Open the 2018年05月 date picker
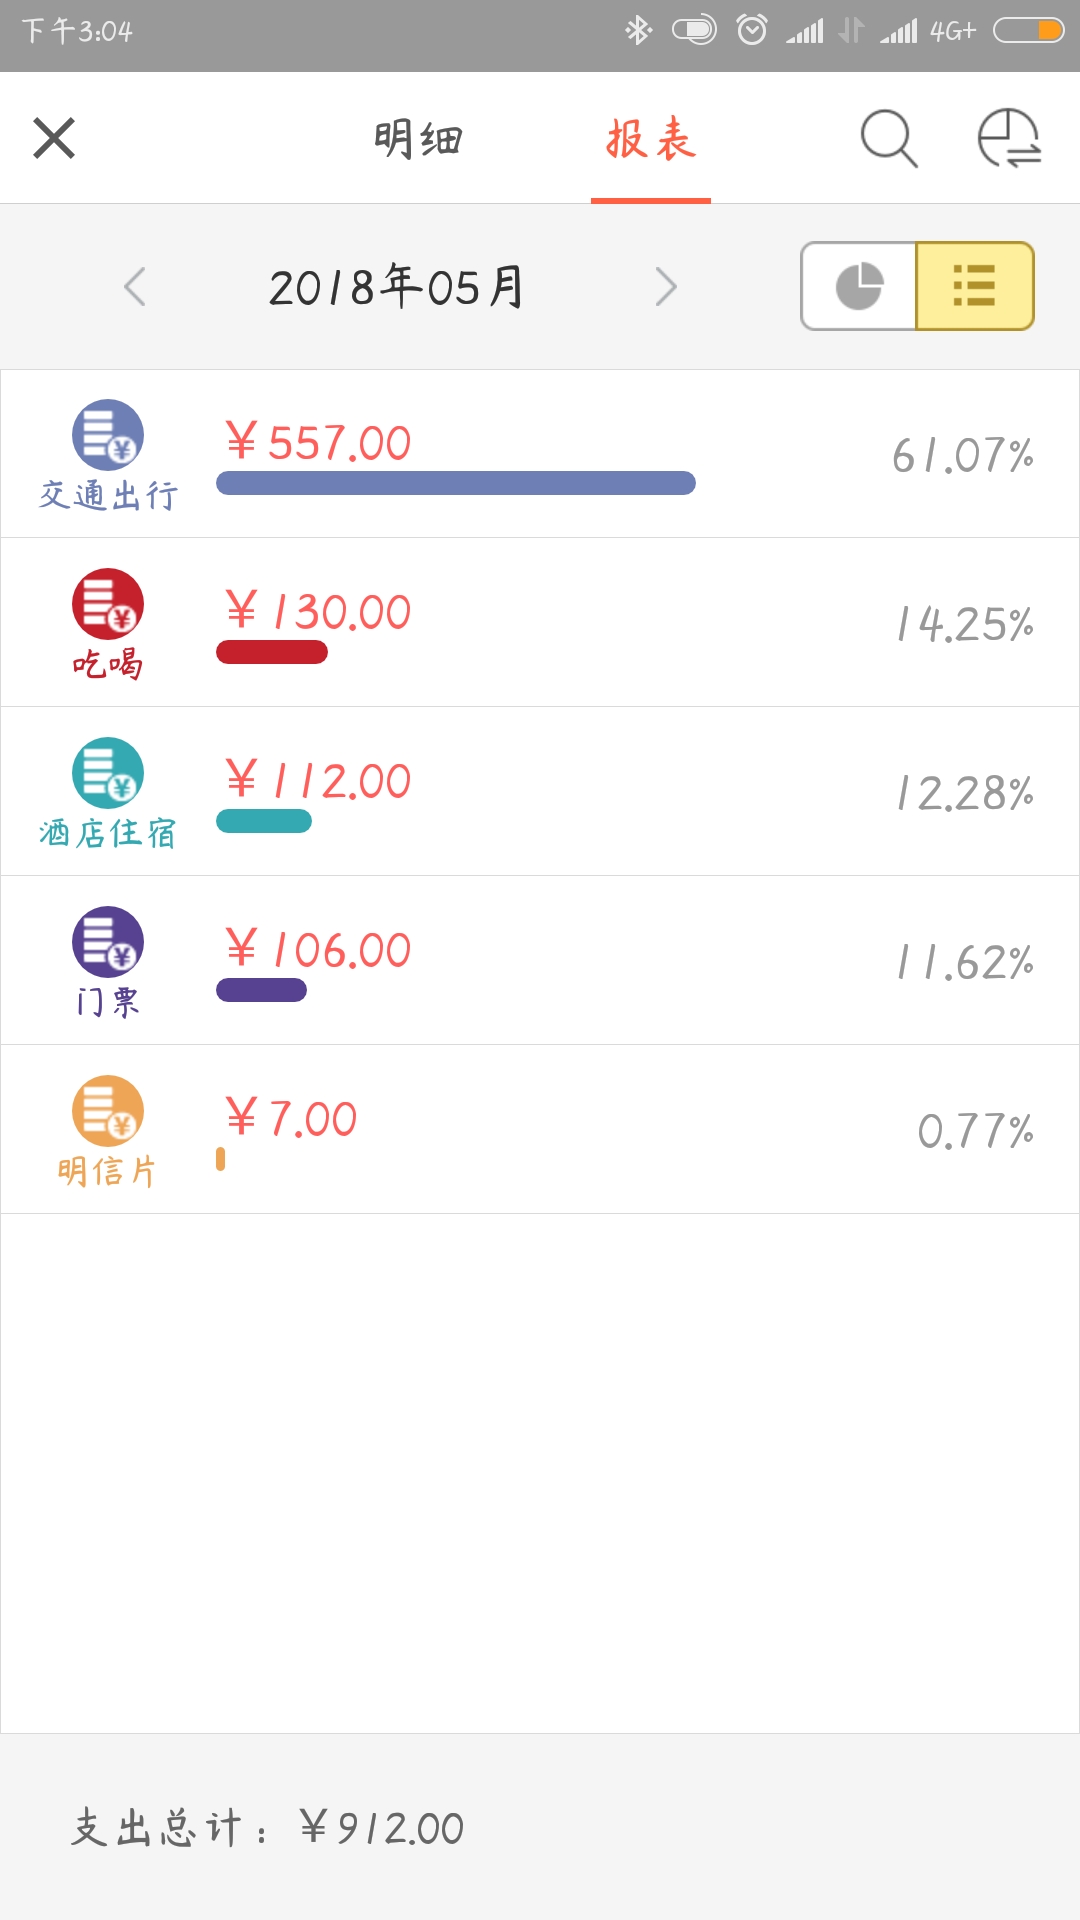The image size is (1080, 1920). point(397,287)
